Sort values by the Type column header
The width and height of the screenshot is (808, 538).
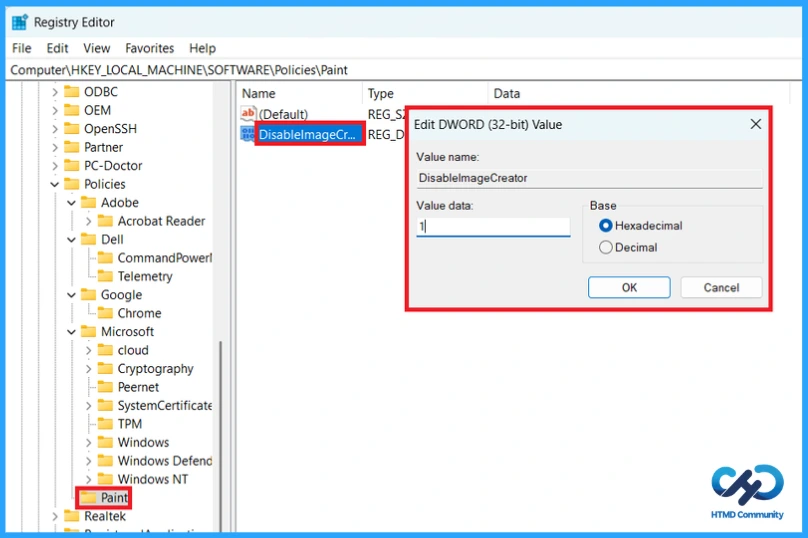tap(426, 93)
